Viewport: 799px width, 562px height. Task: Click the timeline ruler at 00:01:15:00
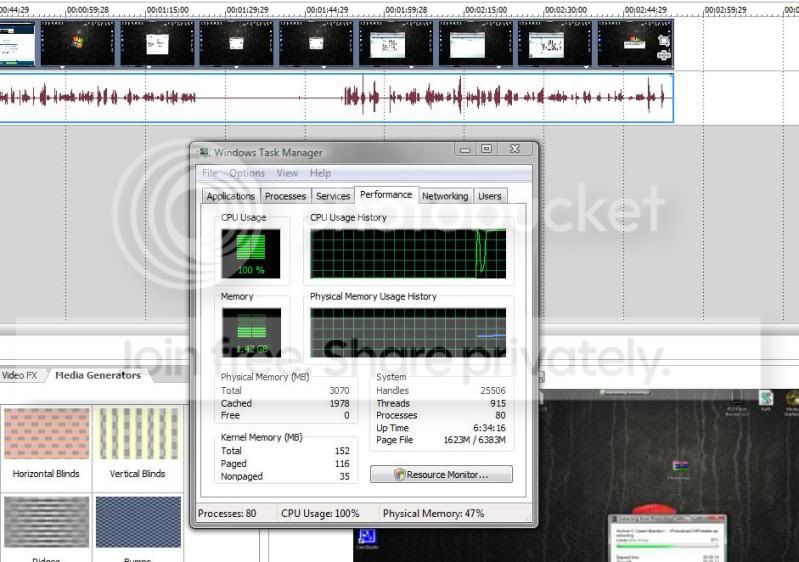pos(167,10)
